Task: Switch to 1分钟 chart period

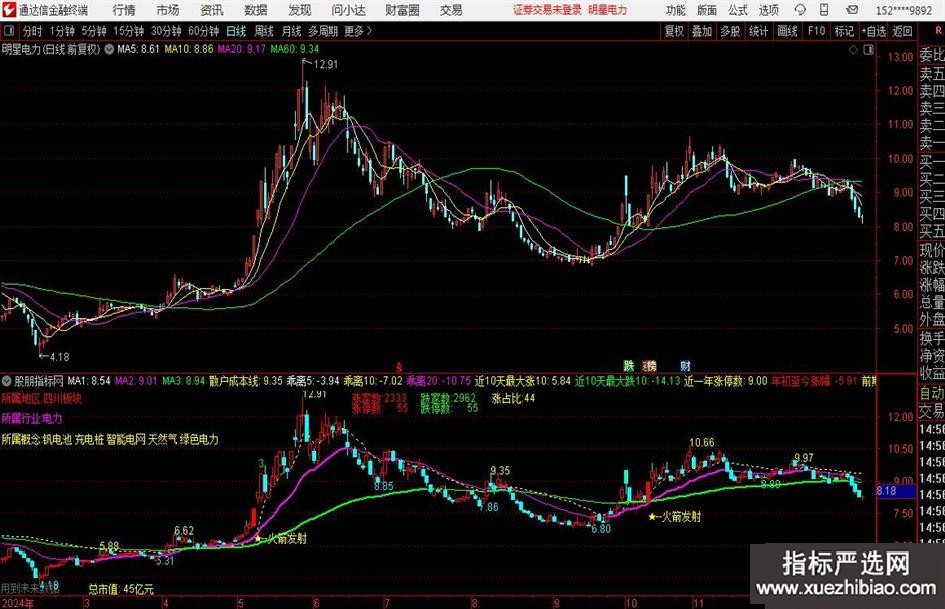Action: click(x=62, y=31)
